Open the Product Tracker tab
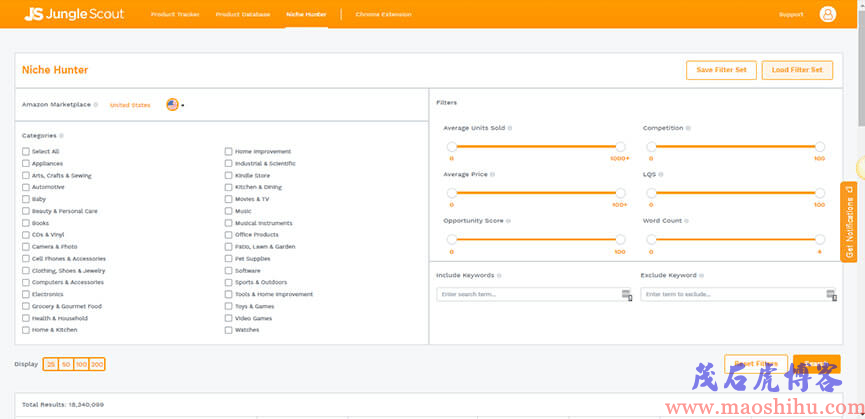The image size is (865, 419). (175, 14)
